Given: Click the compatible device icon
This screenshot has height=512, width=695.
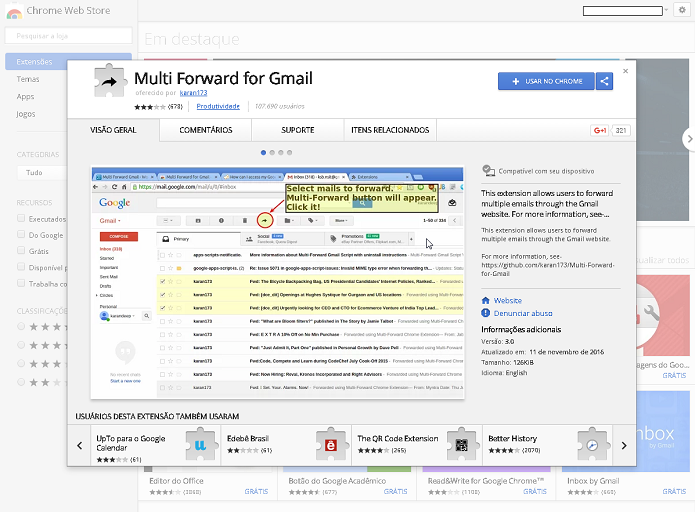Looking at the screenshot, I should point(488,171).
